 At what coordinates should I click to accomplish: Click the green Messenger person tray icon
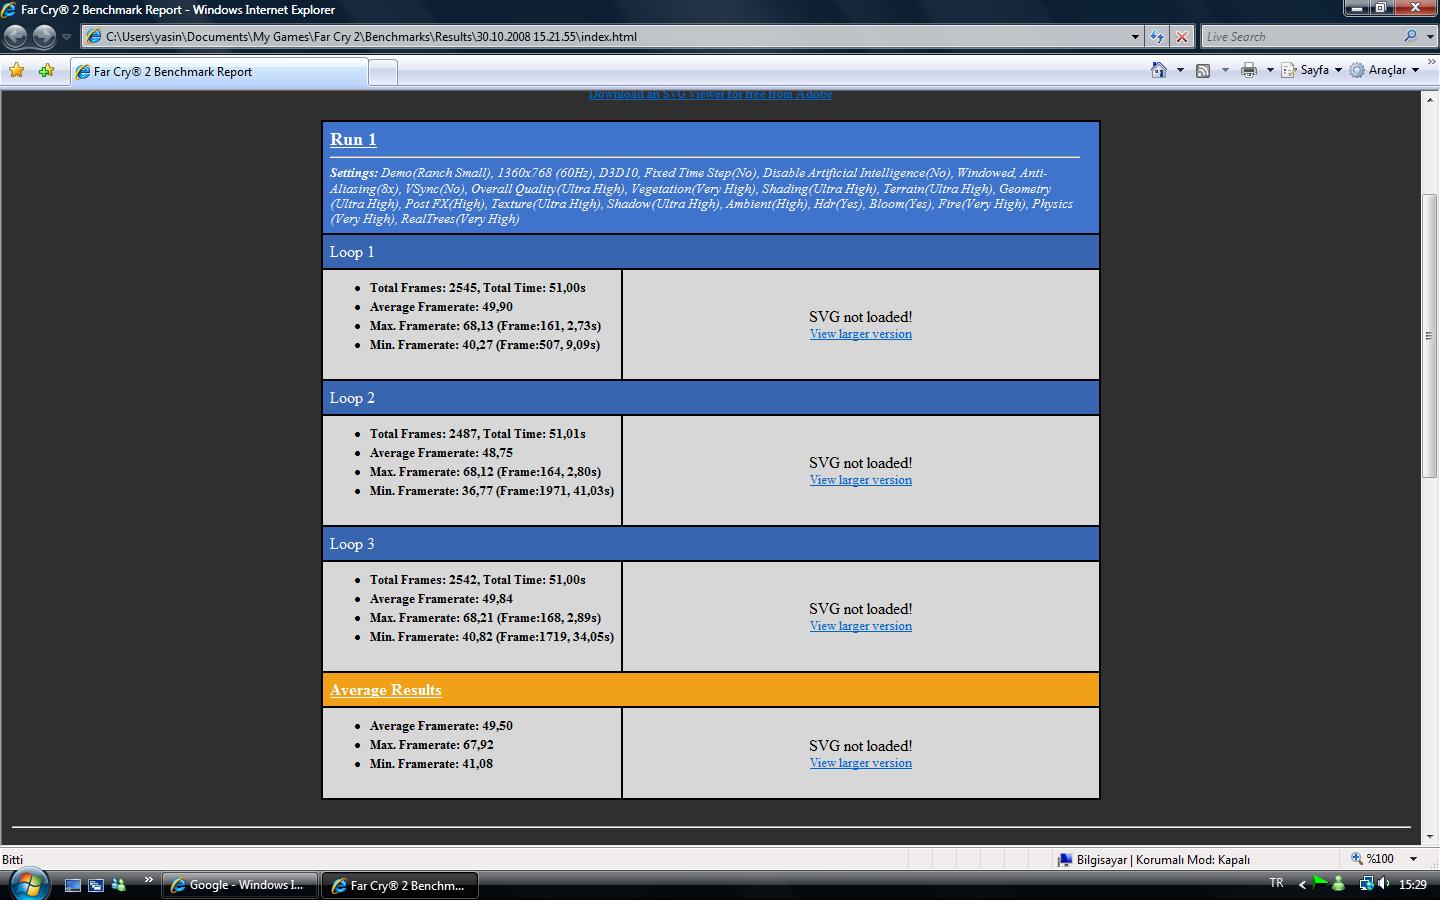1338,884
